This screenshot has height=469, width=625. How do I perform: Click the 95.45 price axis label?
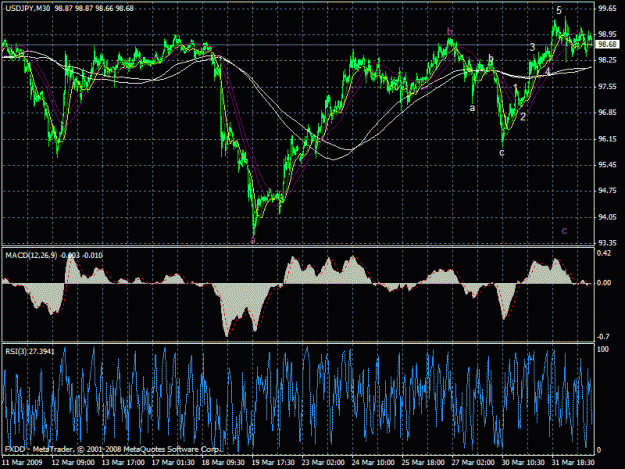(x=607, y=165)
